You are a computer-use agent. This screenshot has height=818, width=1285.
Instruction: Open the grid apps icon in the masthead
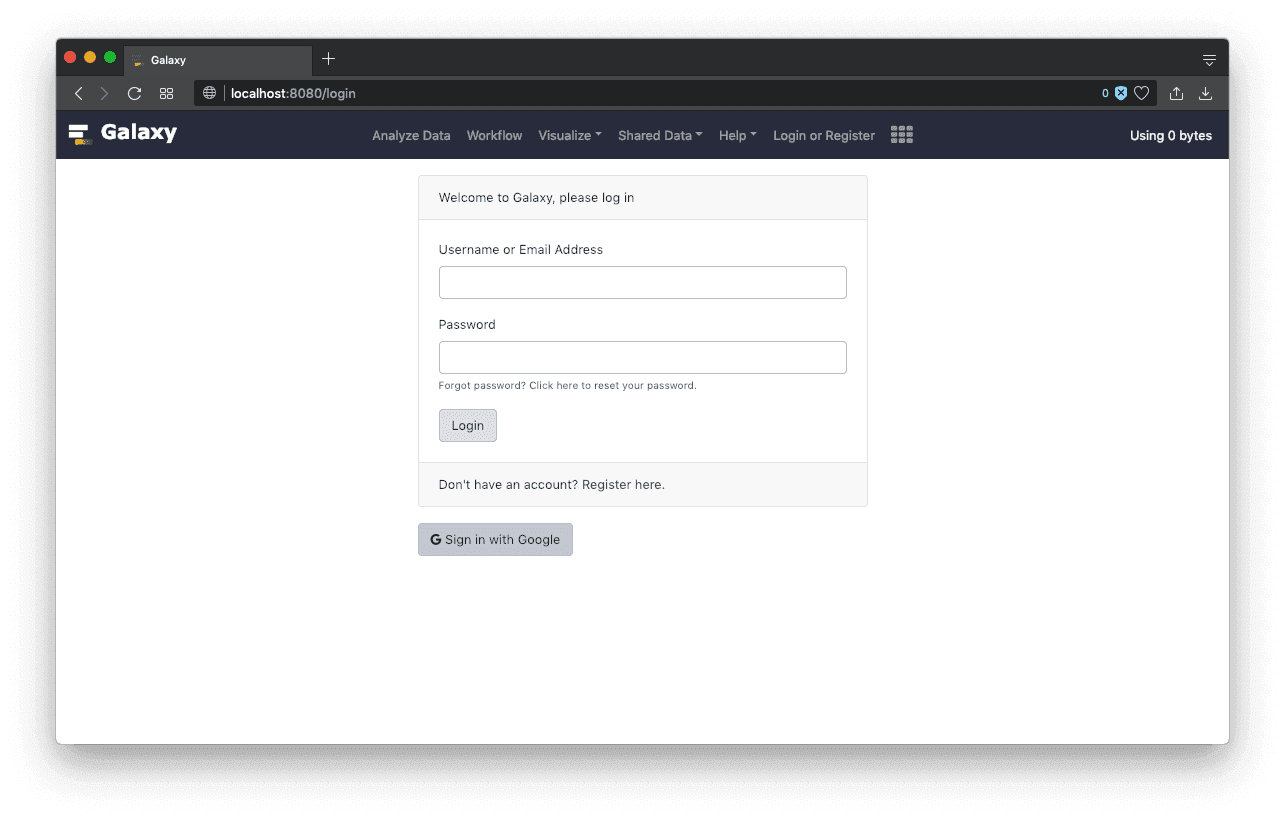[901, 135]
